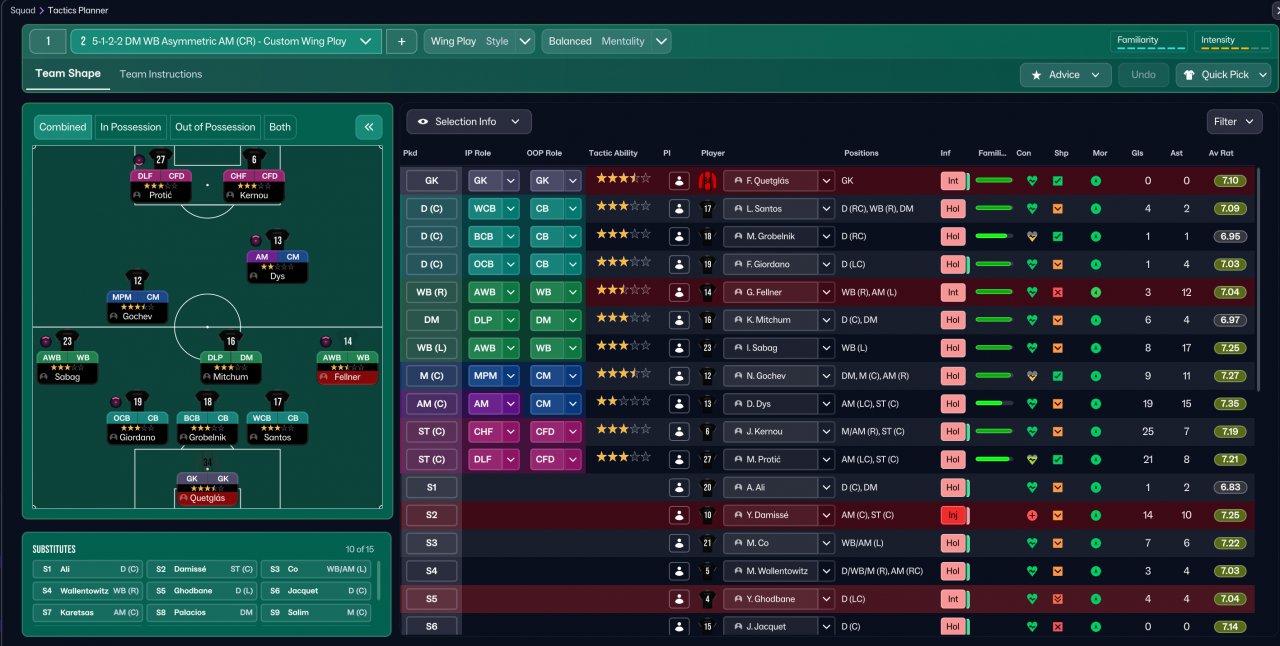
Task: Open player dropdown arrow for K. Mitchum
Action: tap(826, 320)
